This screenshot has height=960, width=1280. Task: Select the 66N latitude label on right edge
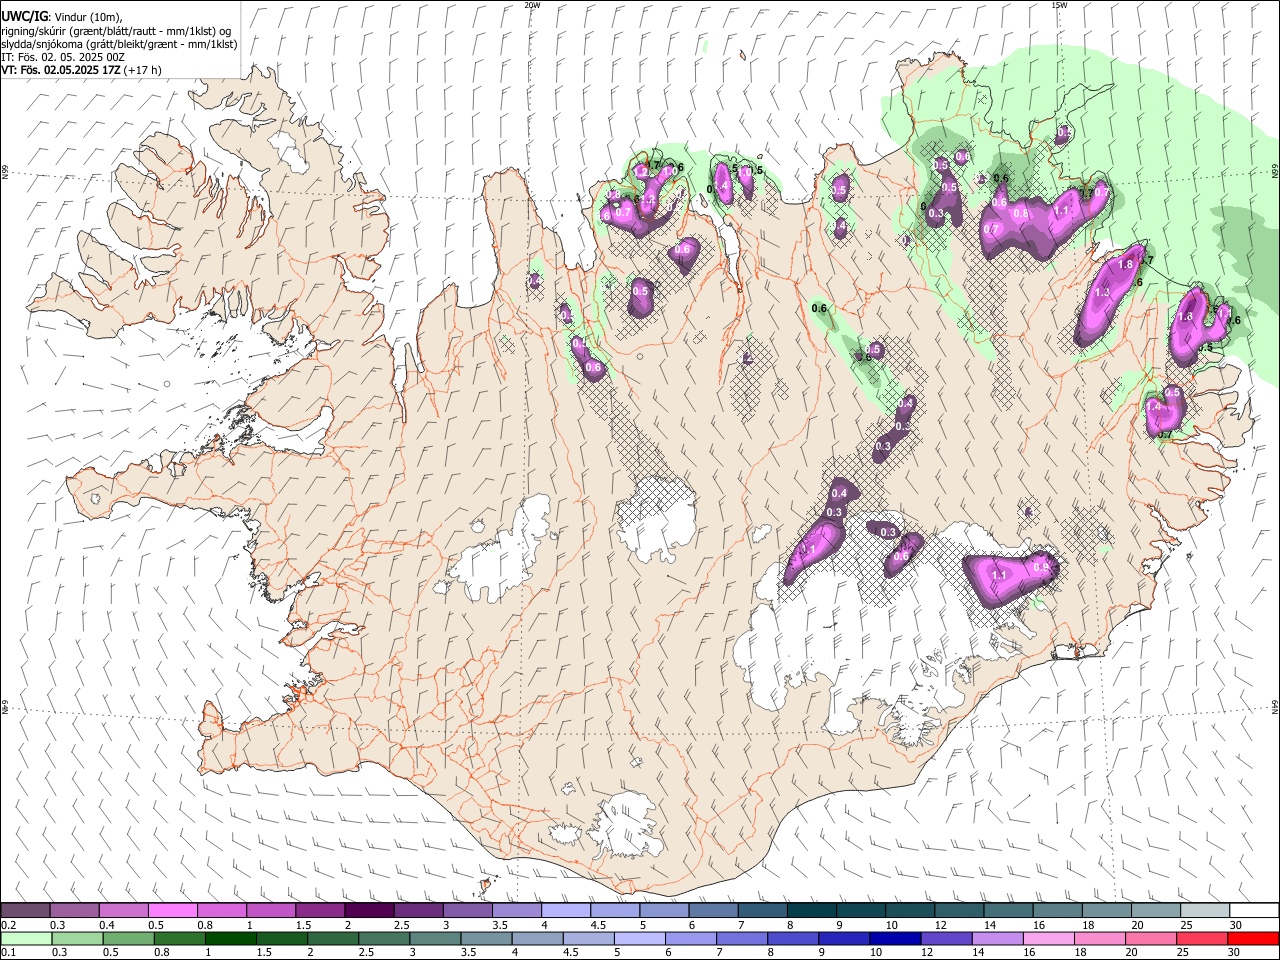click(1275, 173)
